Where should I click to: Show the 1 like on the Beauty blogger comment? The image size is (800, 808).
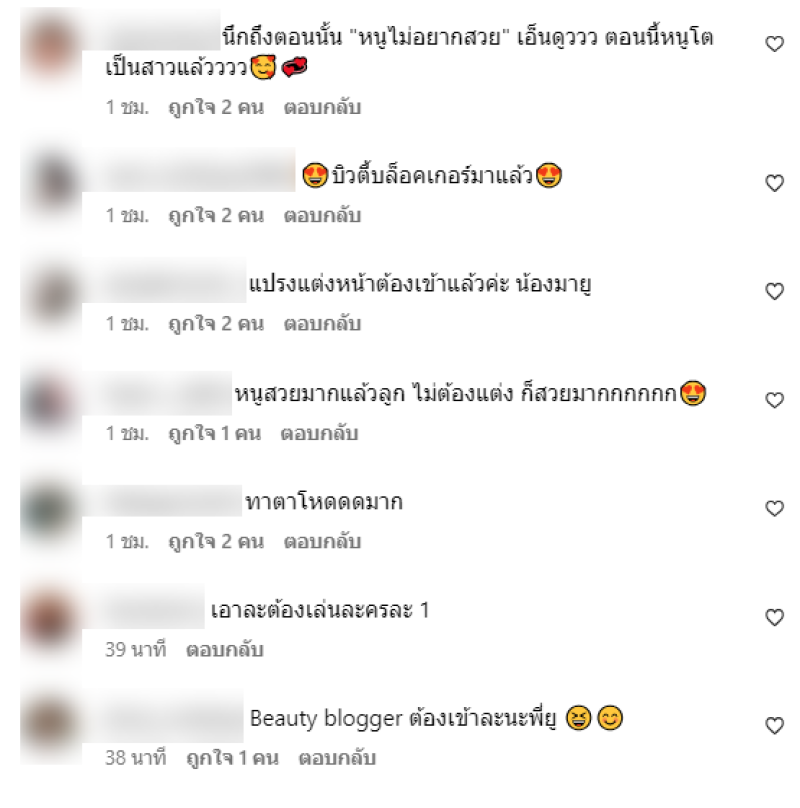[232, 758]
